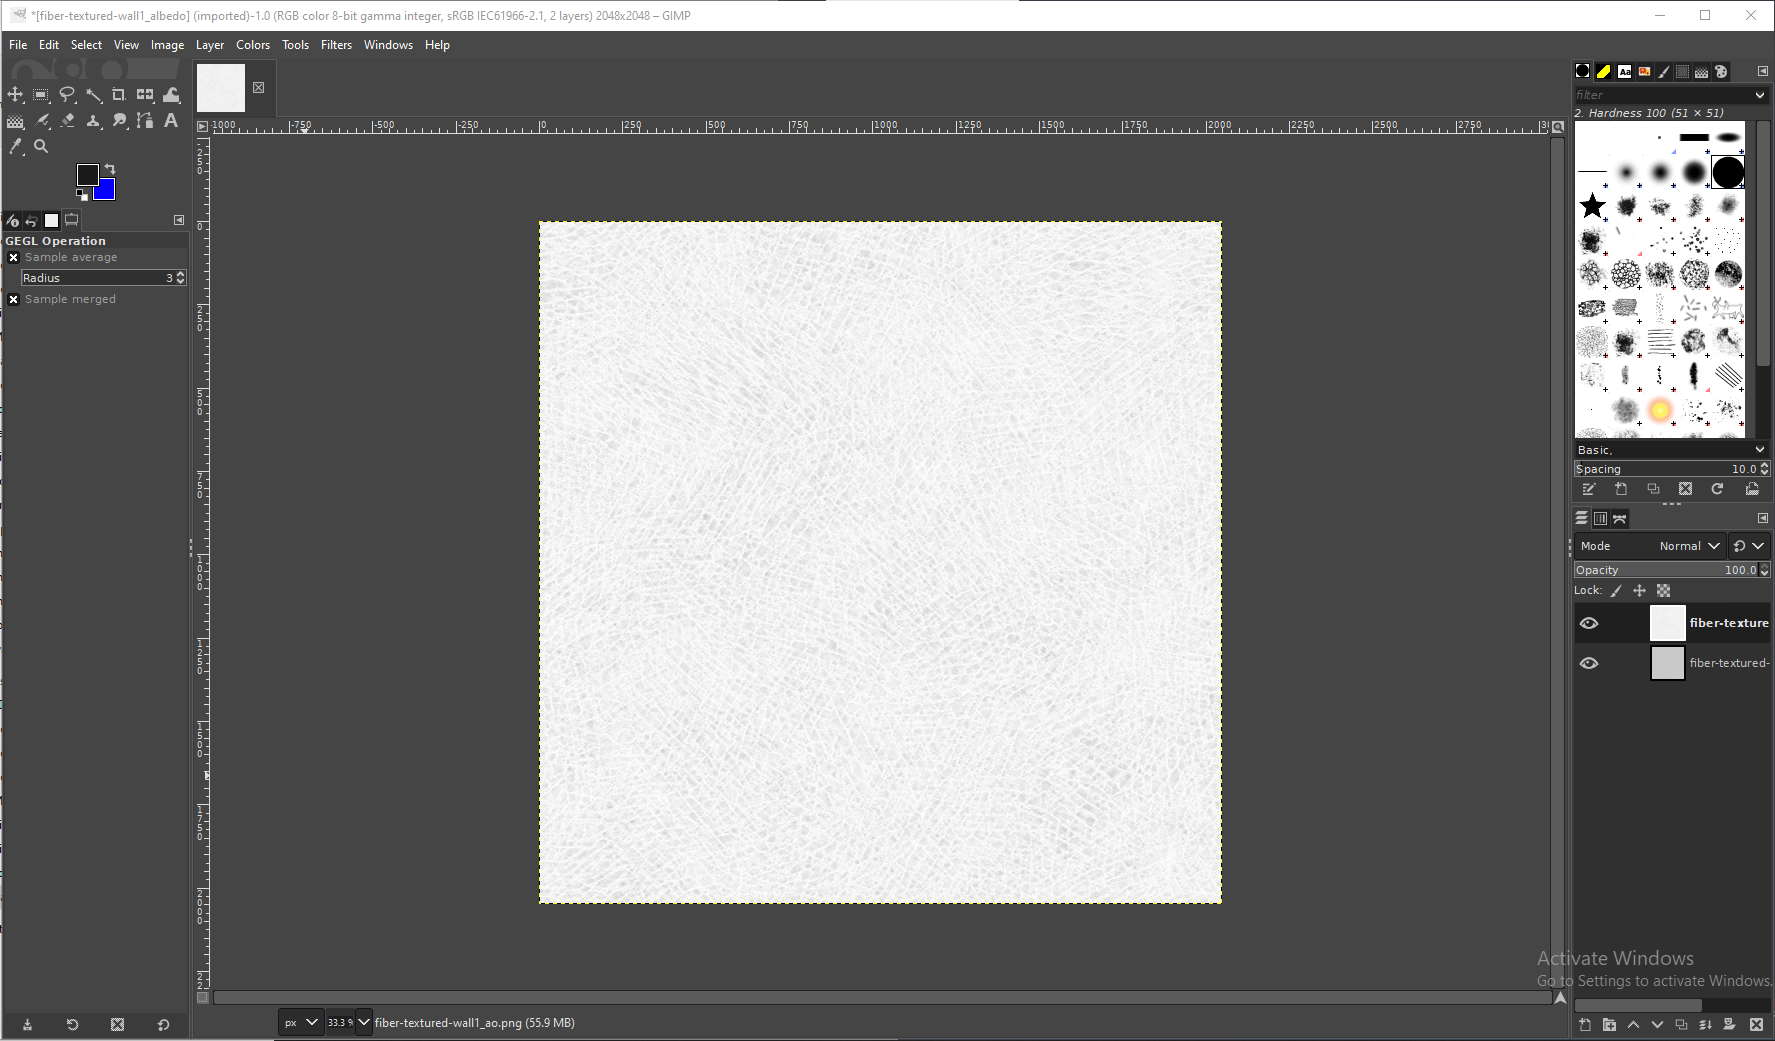
Task: Open the Filters menu
Action: [x=336, y=45]
